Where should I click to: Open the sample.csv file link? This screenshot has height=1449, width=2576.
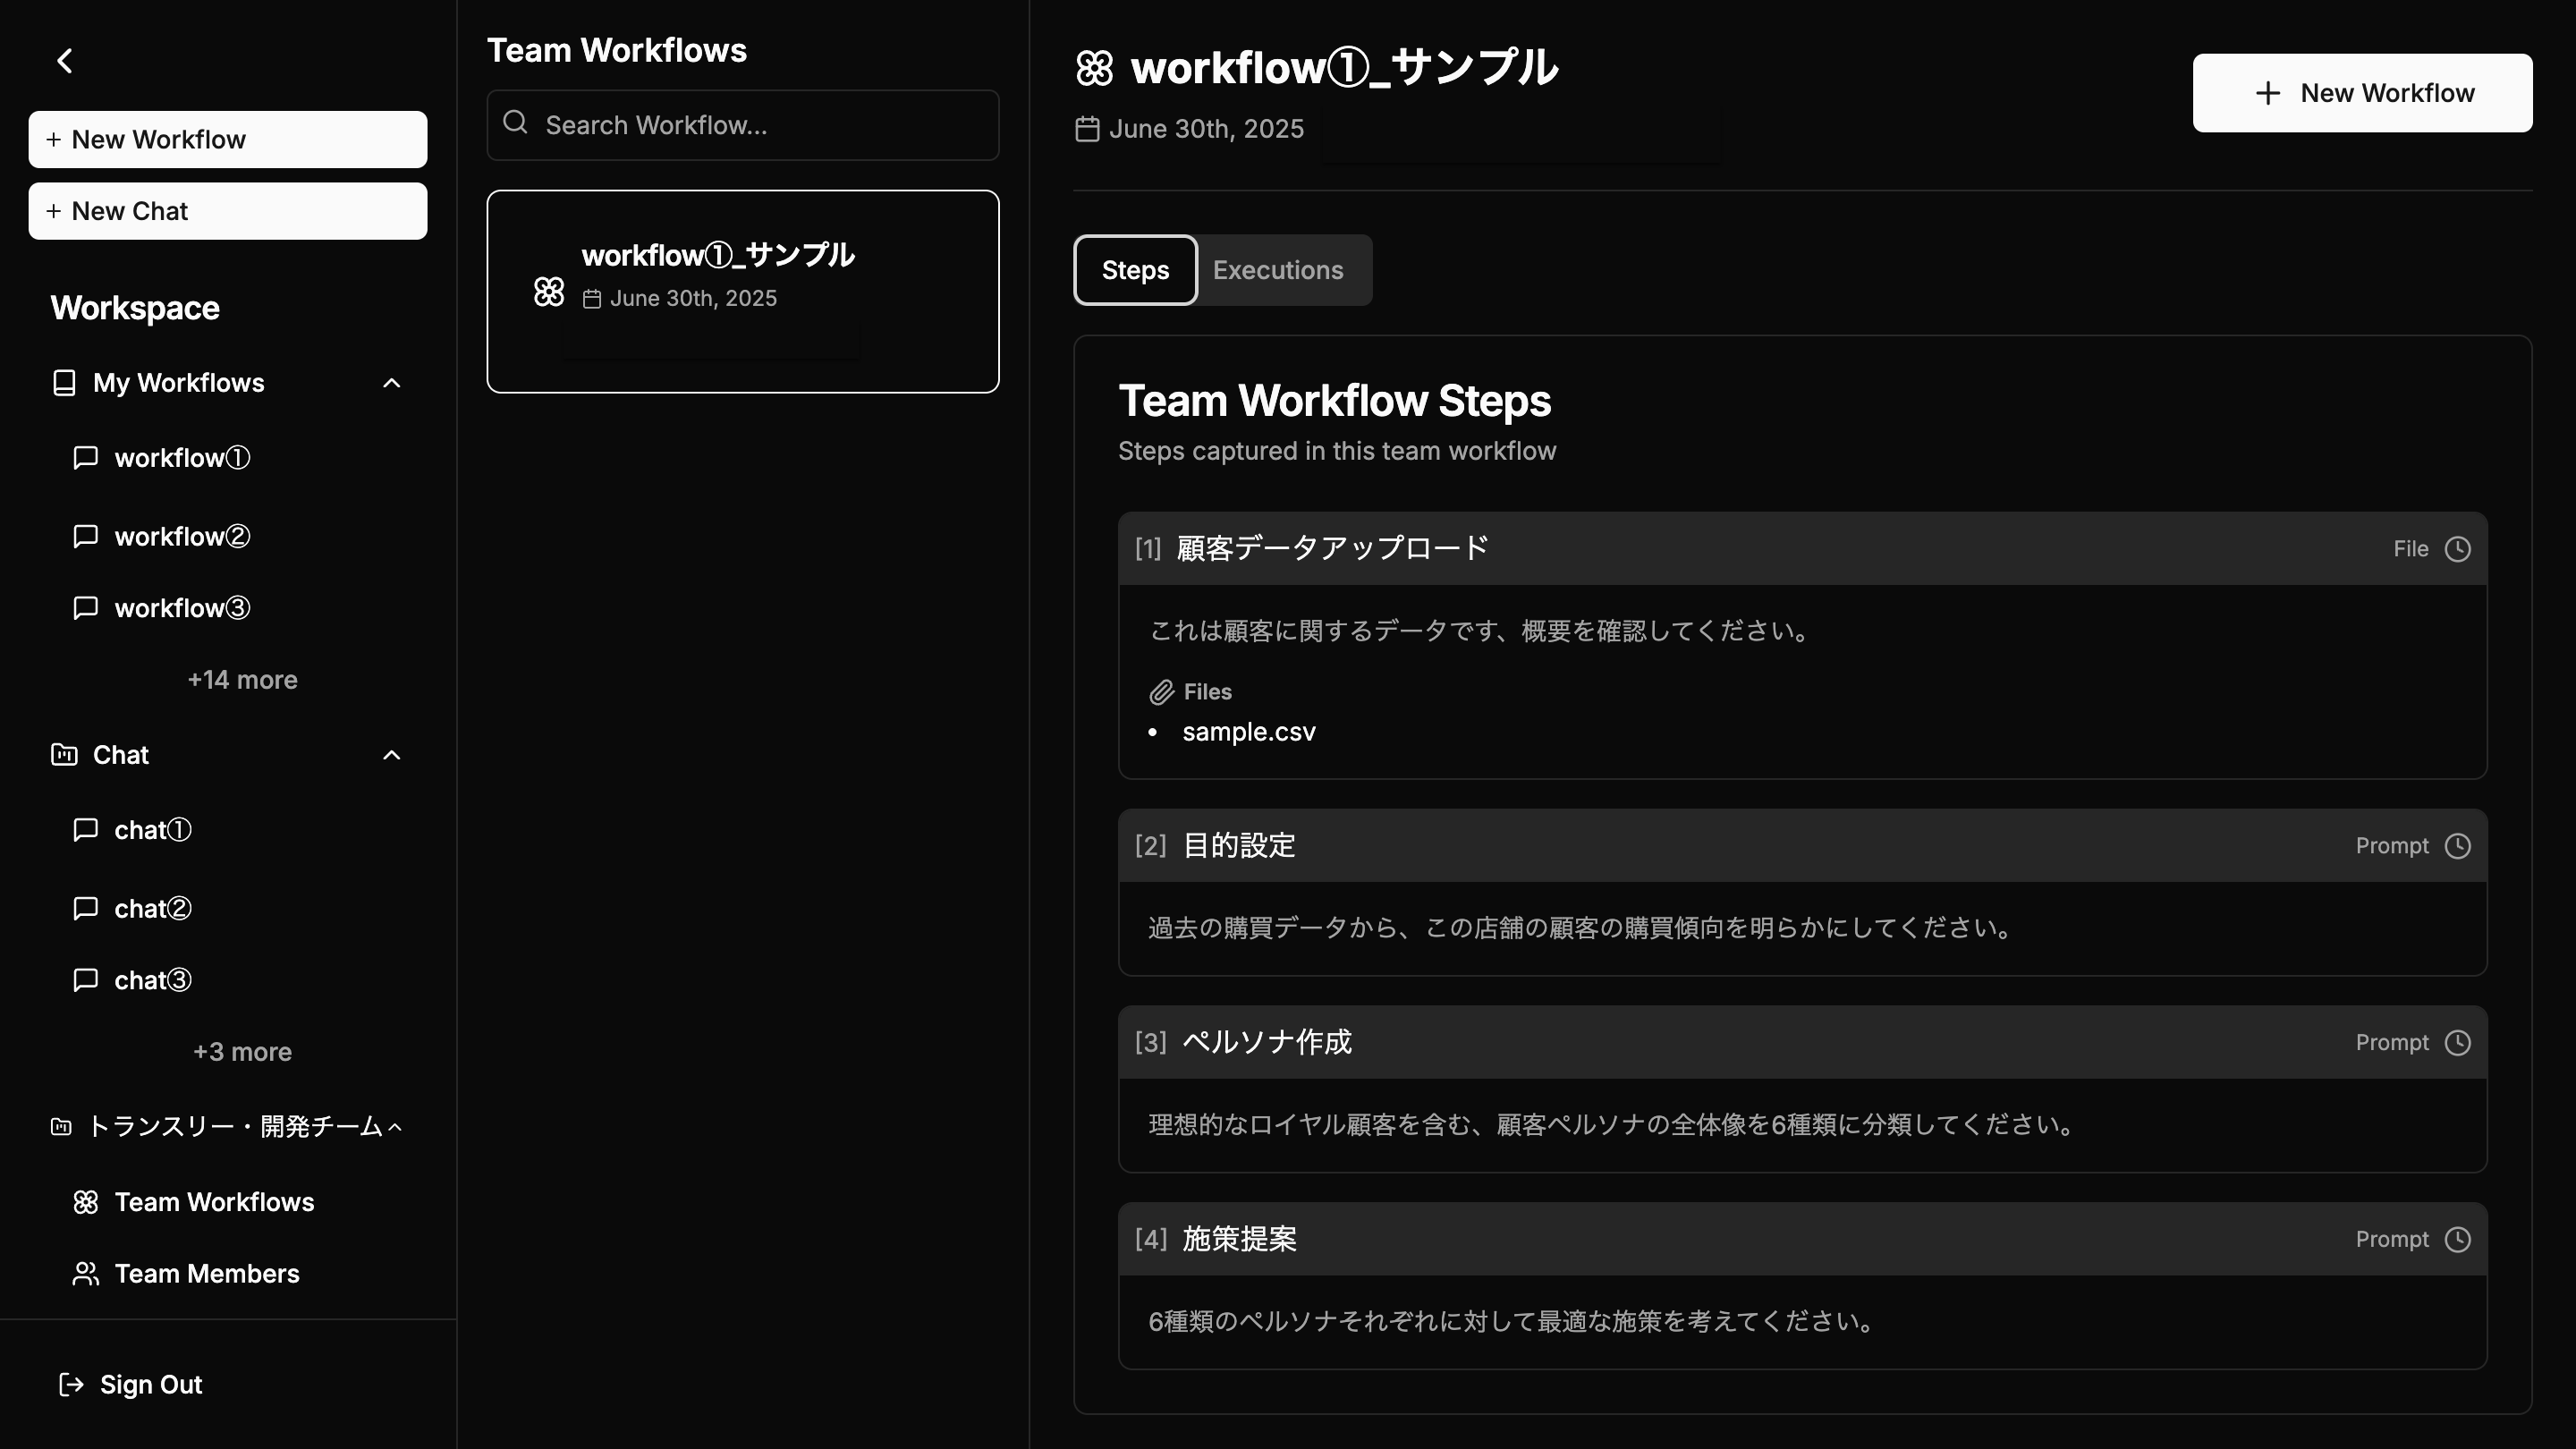(x=1248, y=732)
